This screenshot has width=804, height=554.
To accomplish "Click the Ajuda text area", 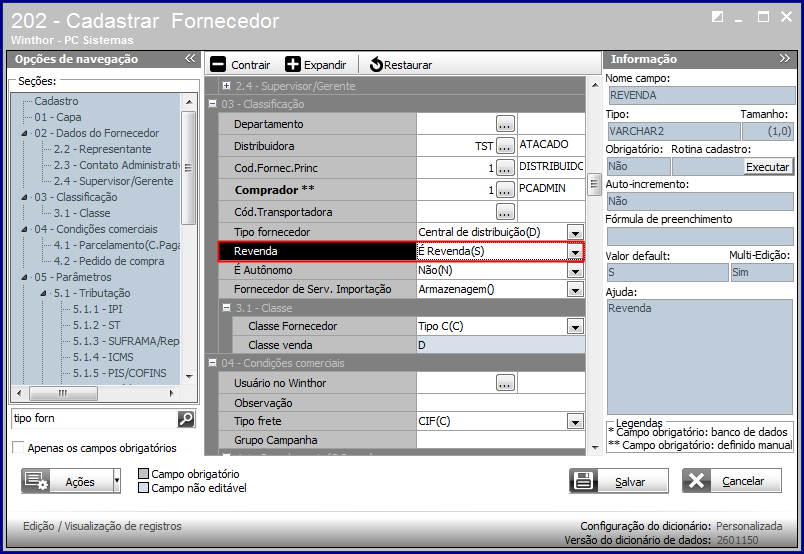I will point(700,357).
